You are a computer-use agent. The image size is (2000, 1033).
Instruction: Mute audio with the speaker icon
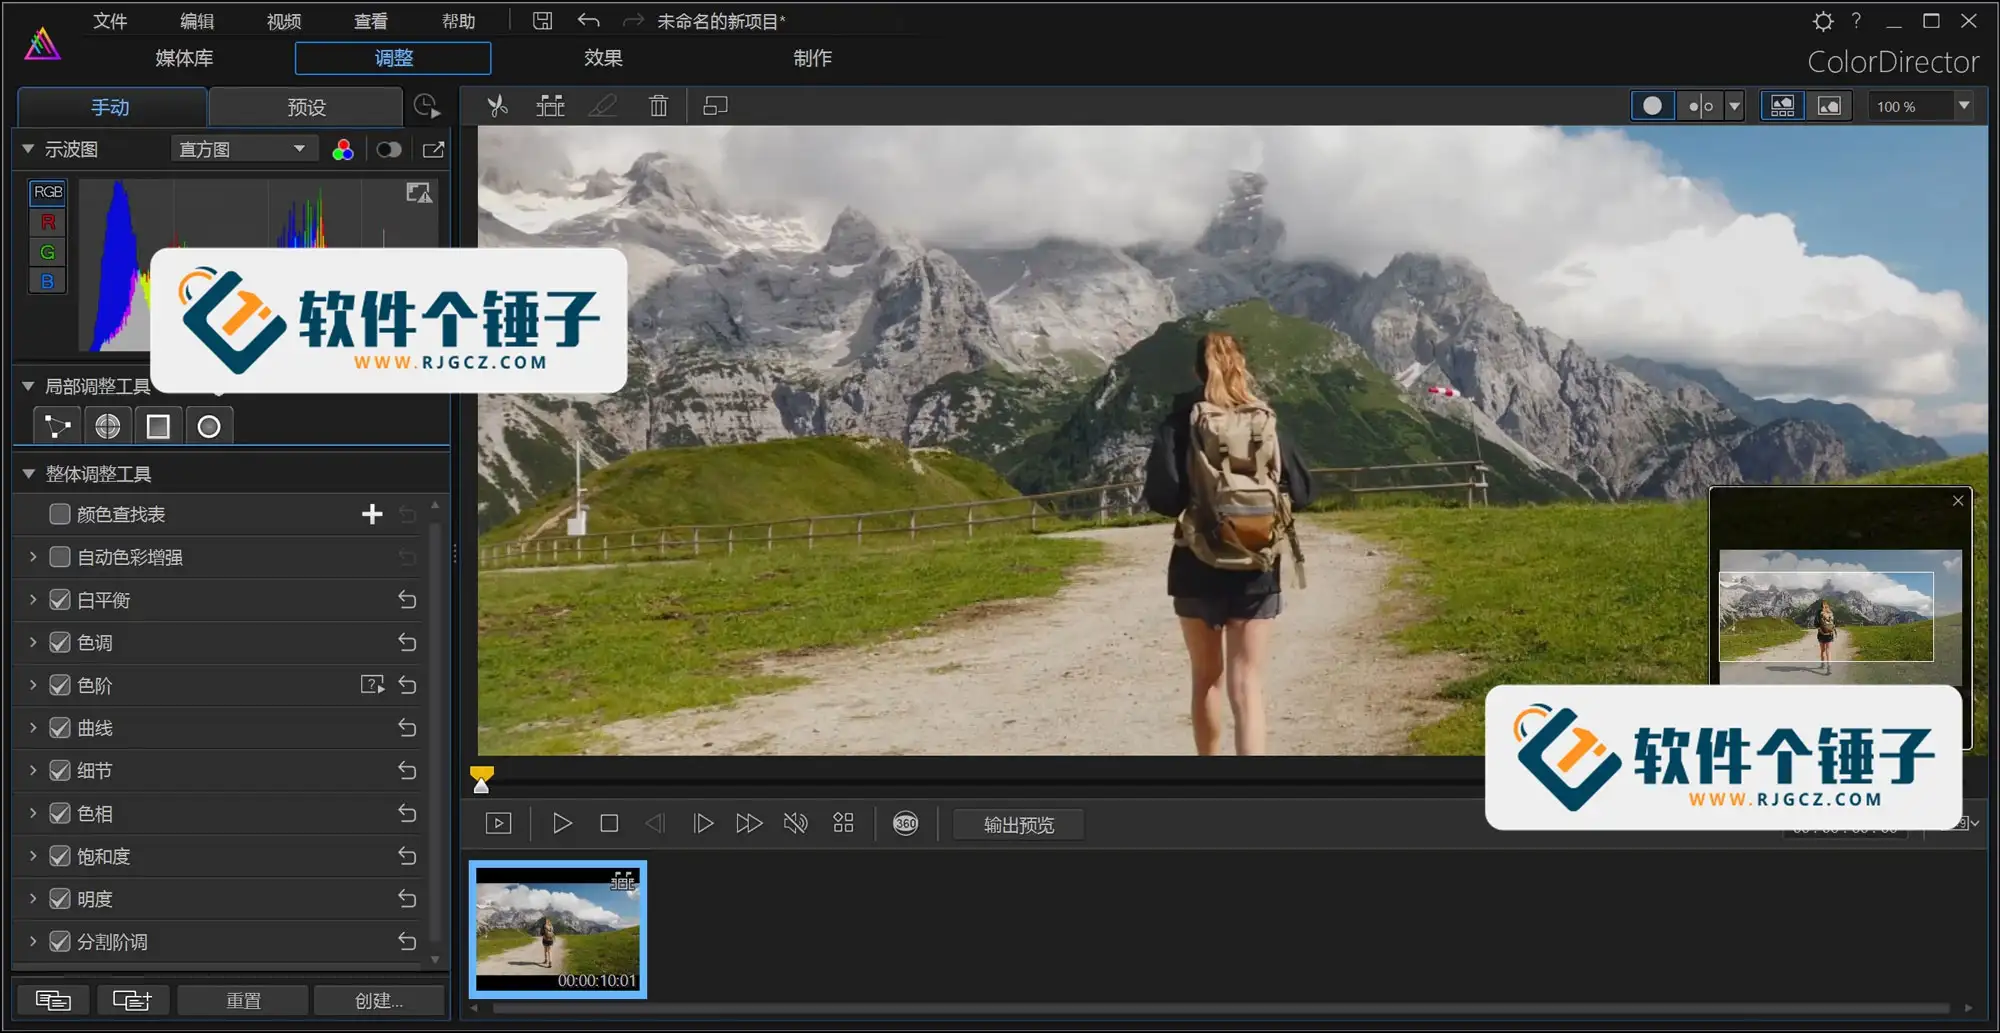[x=795, y=823]
